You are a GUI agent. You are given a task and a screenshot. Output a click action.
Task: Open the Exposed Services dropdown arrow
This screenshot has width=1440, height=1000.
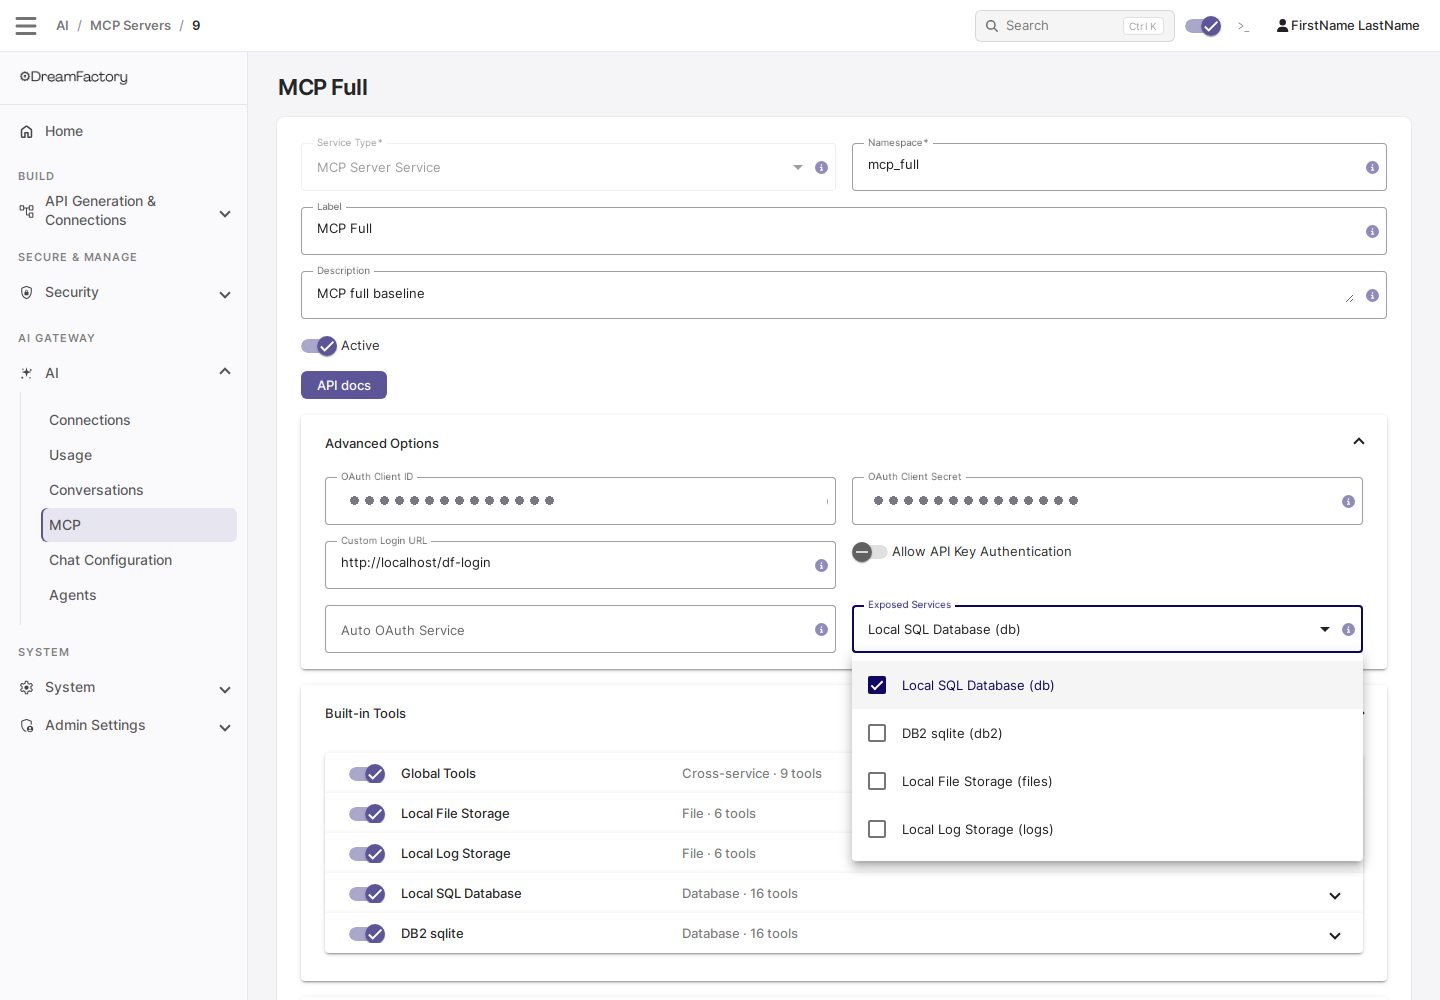tap(1325, 630)
